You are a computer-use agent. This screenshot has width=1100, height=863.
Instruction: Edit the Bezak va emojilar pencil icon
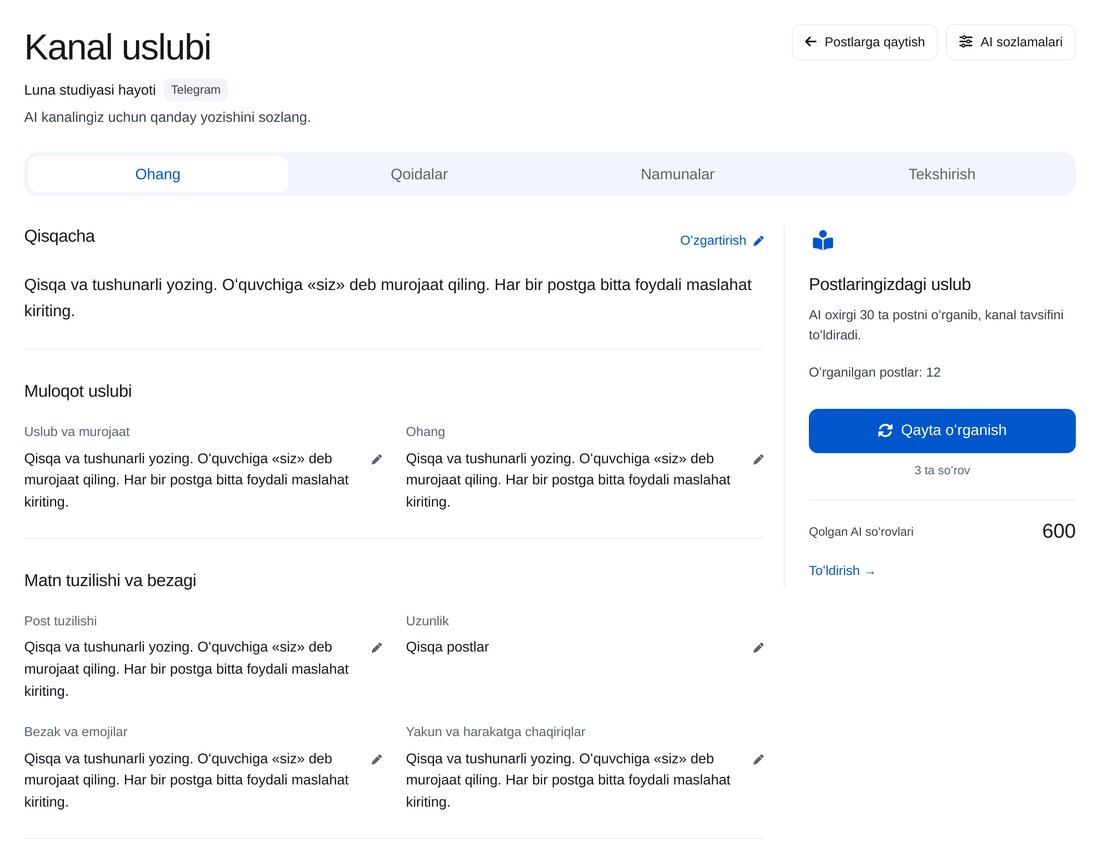[377, 759]
